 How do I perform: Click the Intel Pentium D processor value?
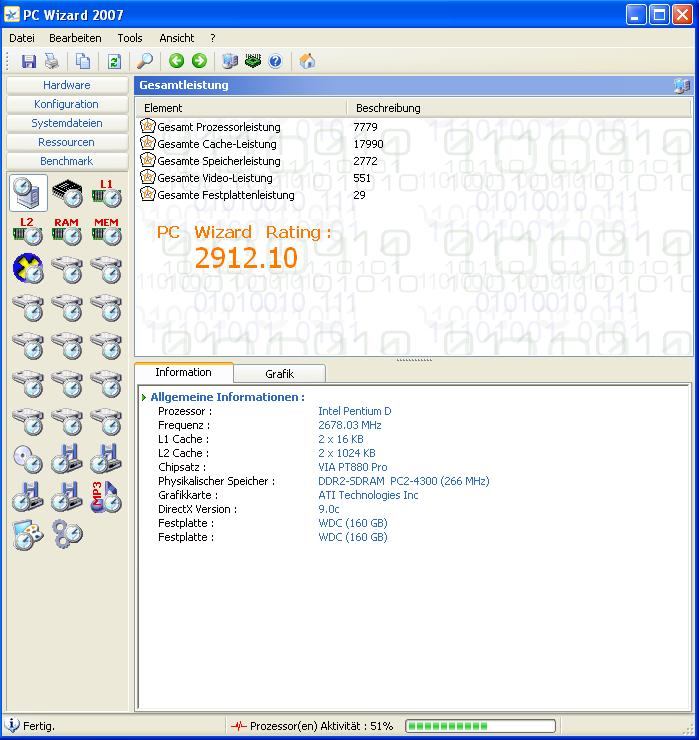click(355, 411)
